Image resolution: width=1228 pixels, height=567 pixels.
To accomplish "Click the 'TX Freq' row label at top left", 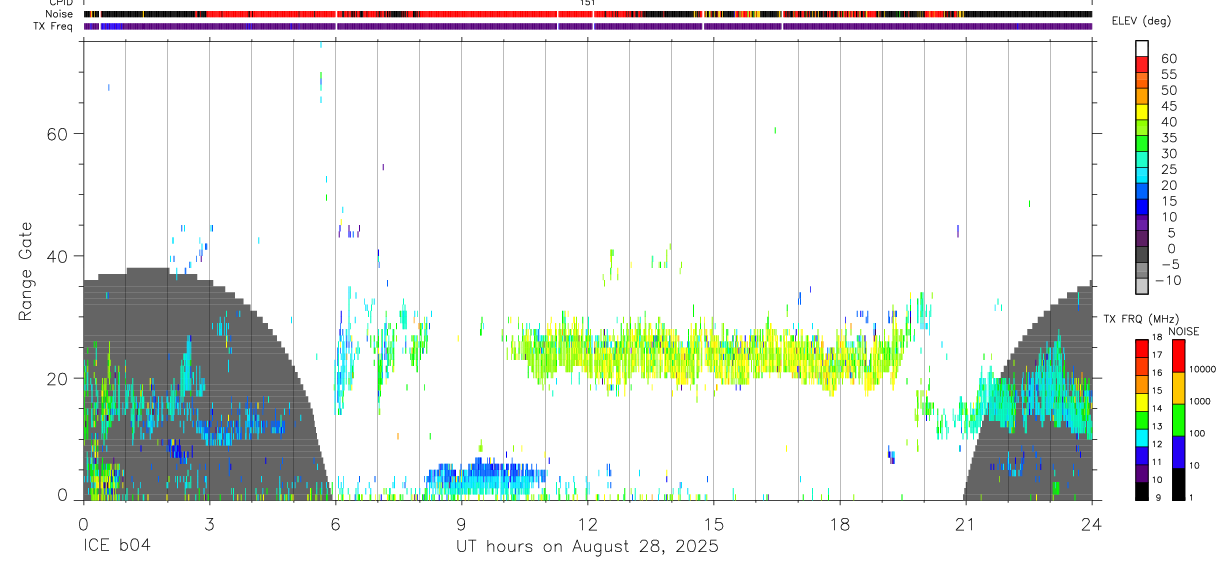I will click(x=55, y=26).
